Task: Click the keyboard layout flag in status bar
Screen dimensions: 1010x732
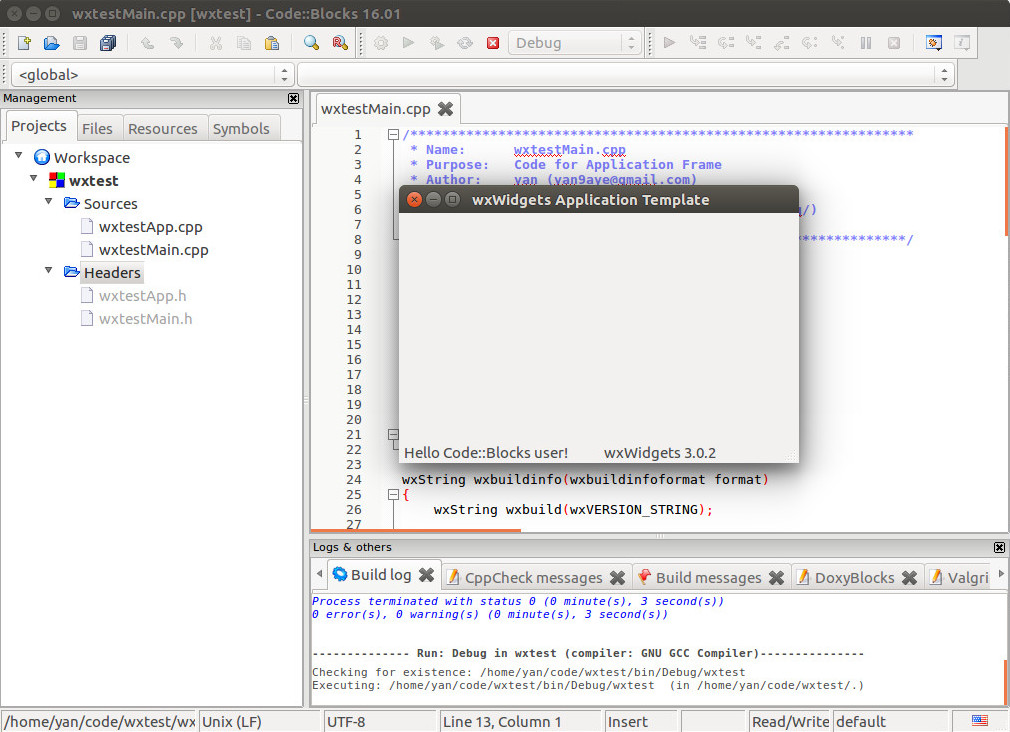Action: tap(980, 720)
